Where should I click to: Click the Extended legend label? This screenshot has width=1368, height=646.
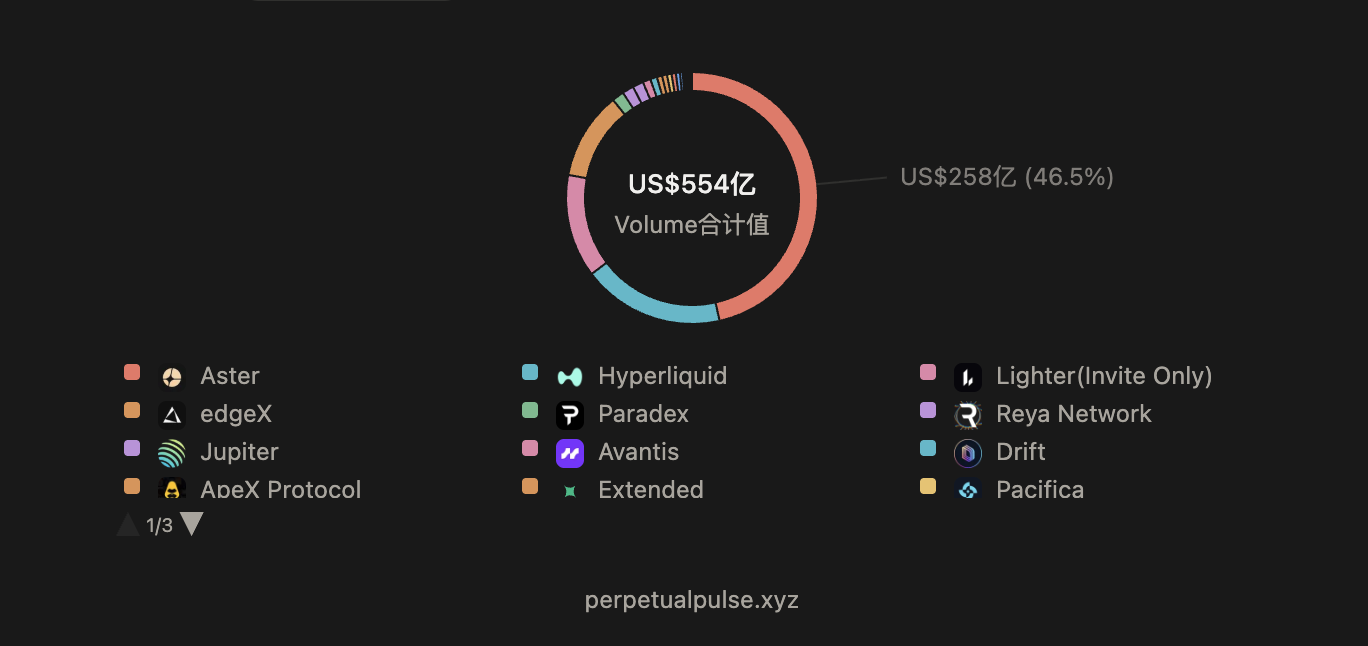point(650,490)
